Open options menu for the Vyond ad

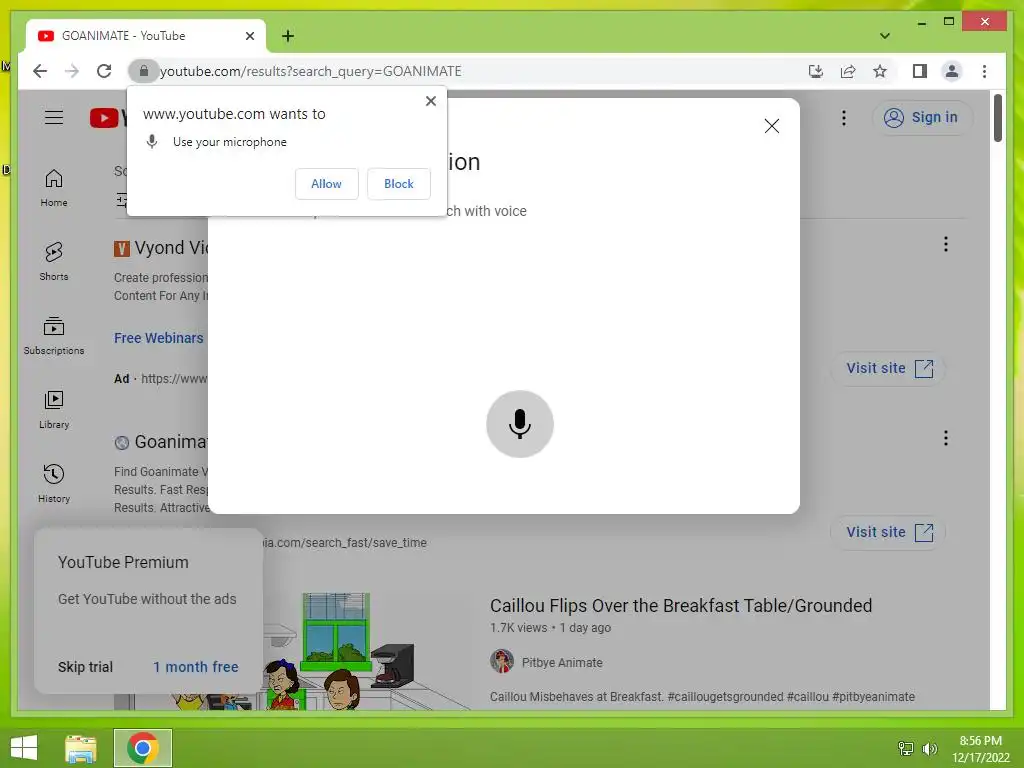click(946, 244)
